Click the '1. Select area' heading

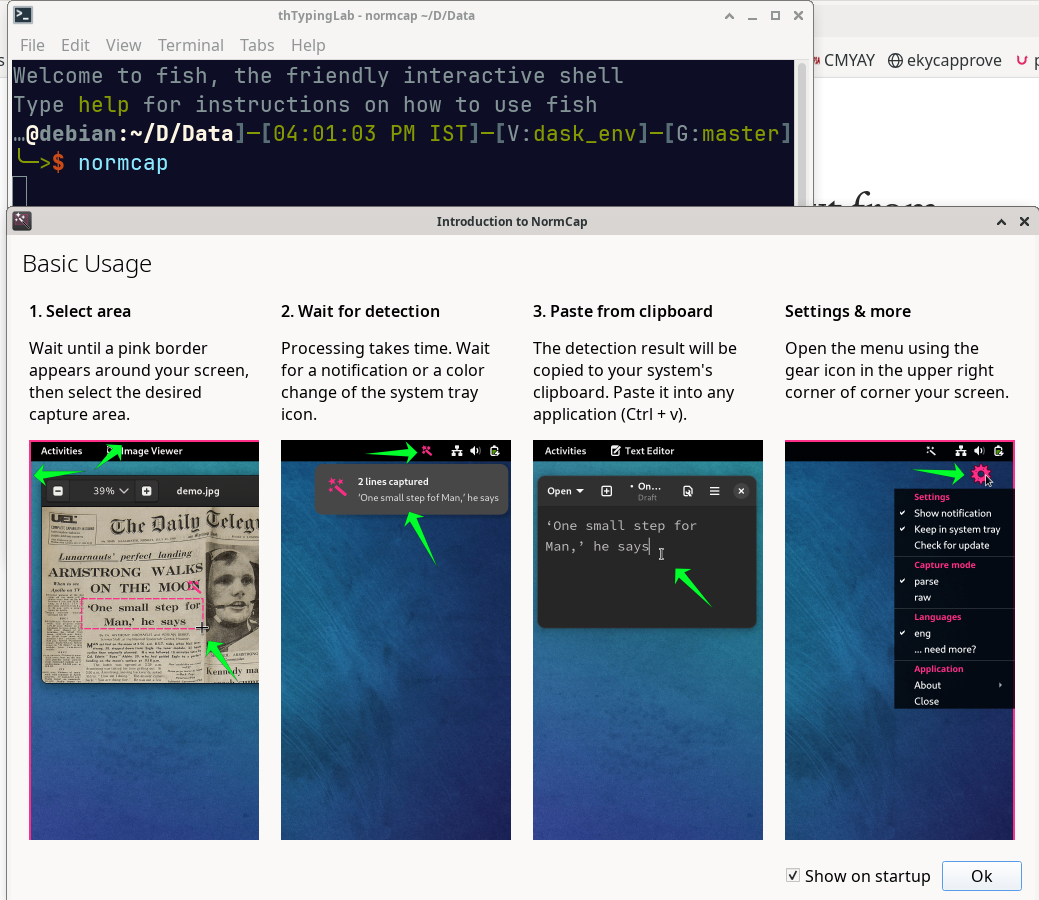click(x=80, y=311)
